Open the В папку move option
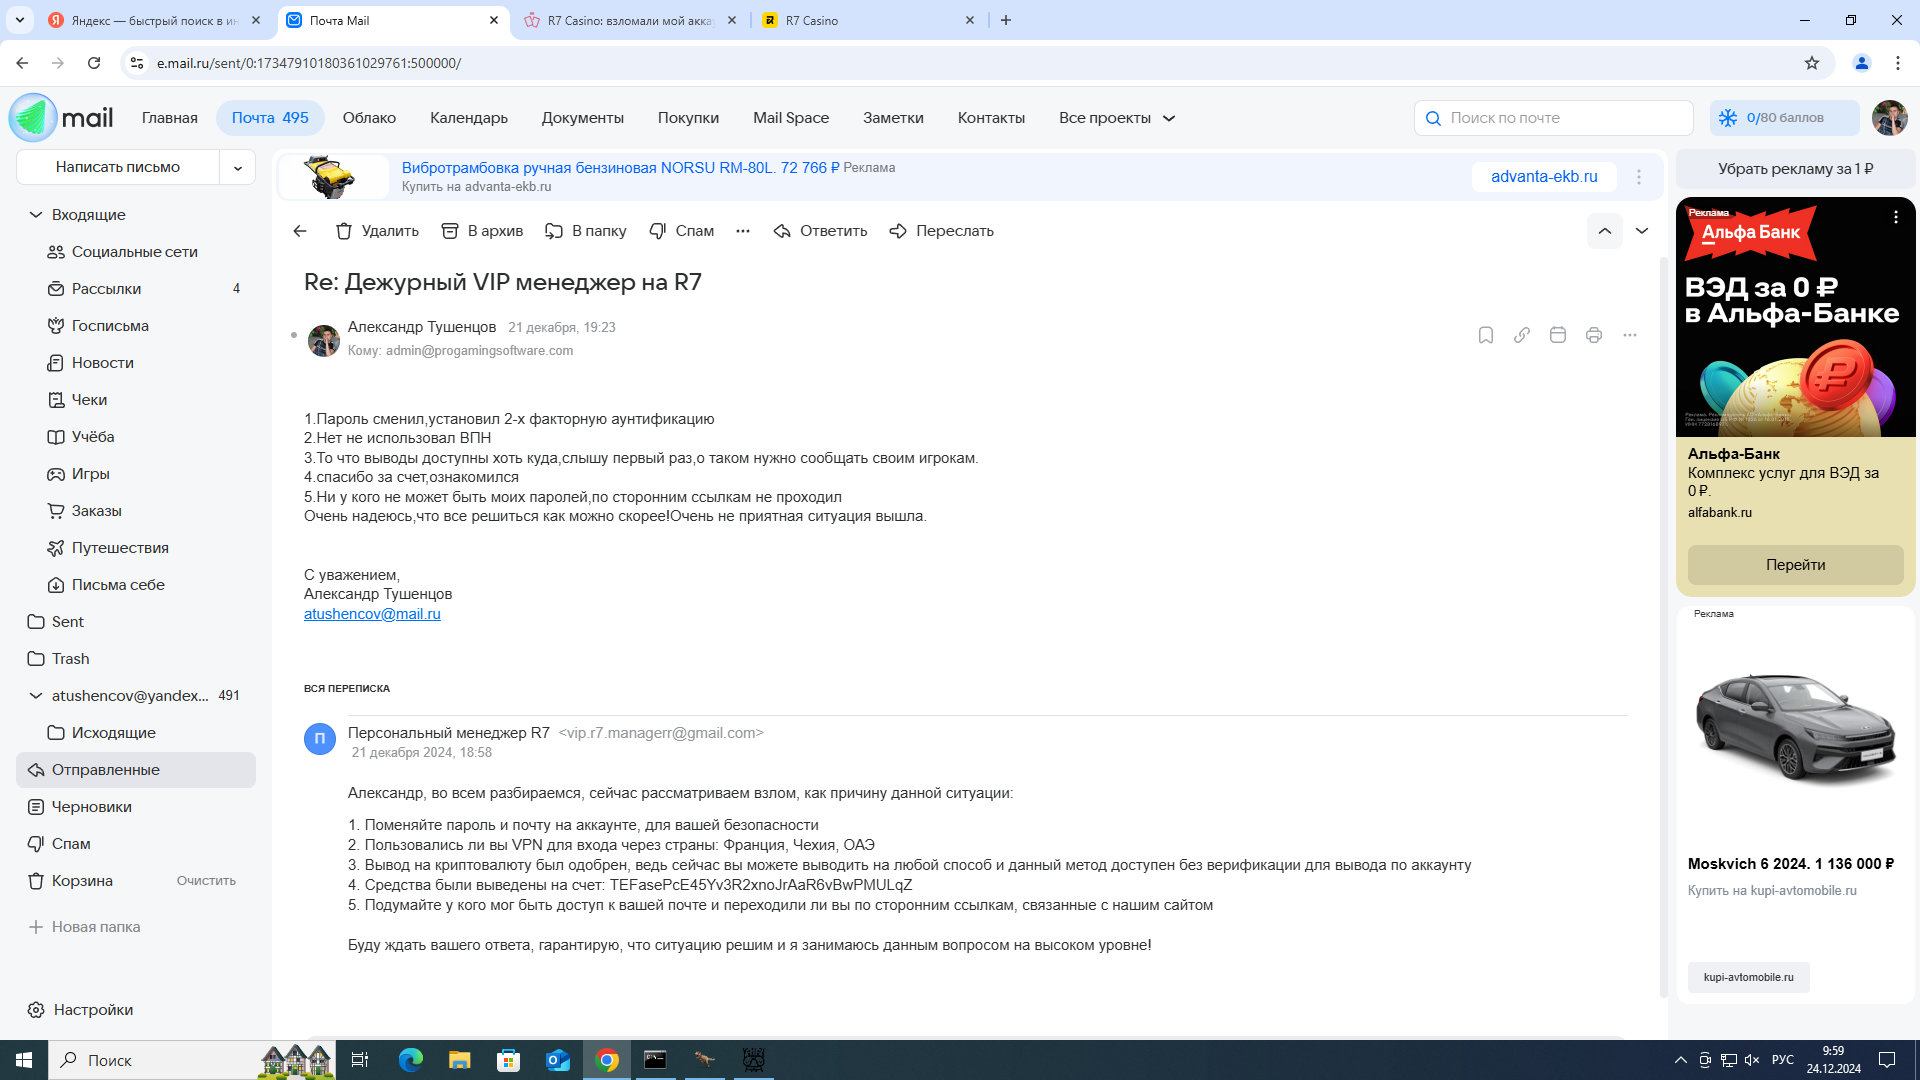 pos(585,231)
